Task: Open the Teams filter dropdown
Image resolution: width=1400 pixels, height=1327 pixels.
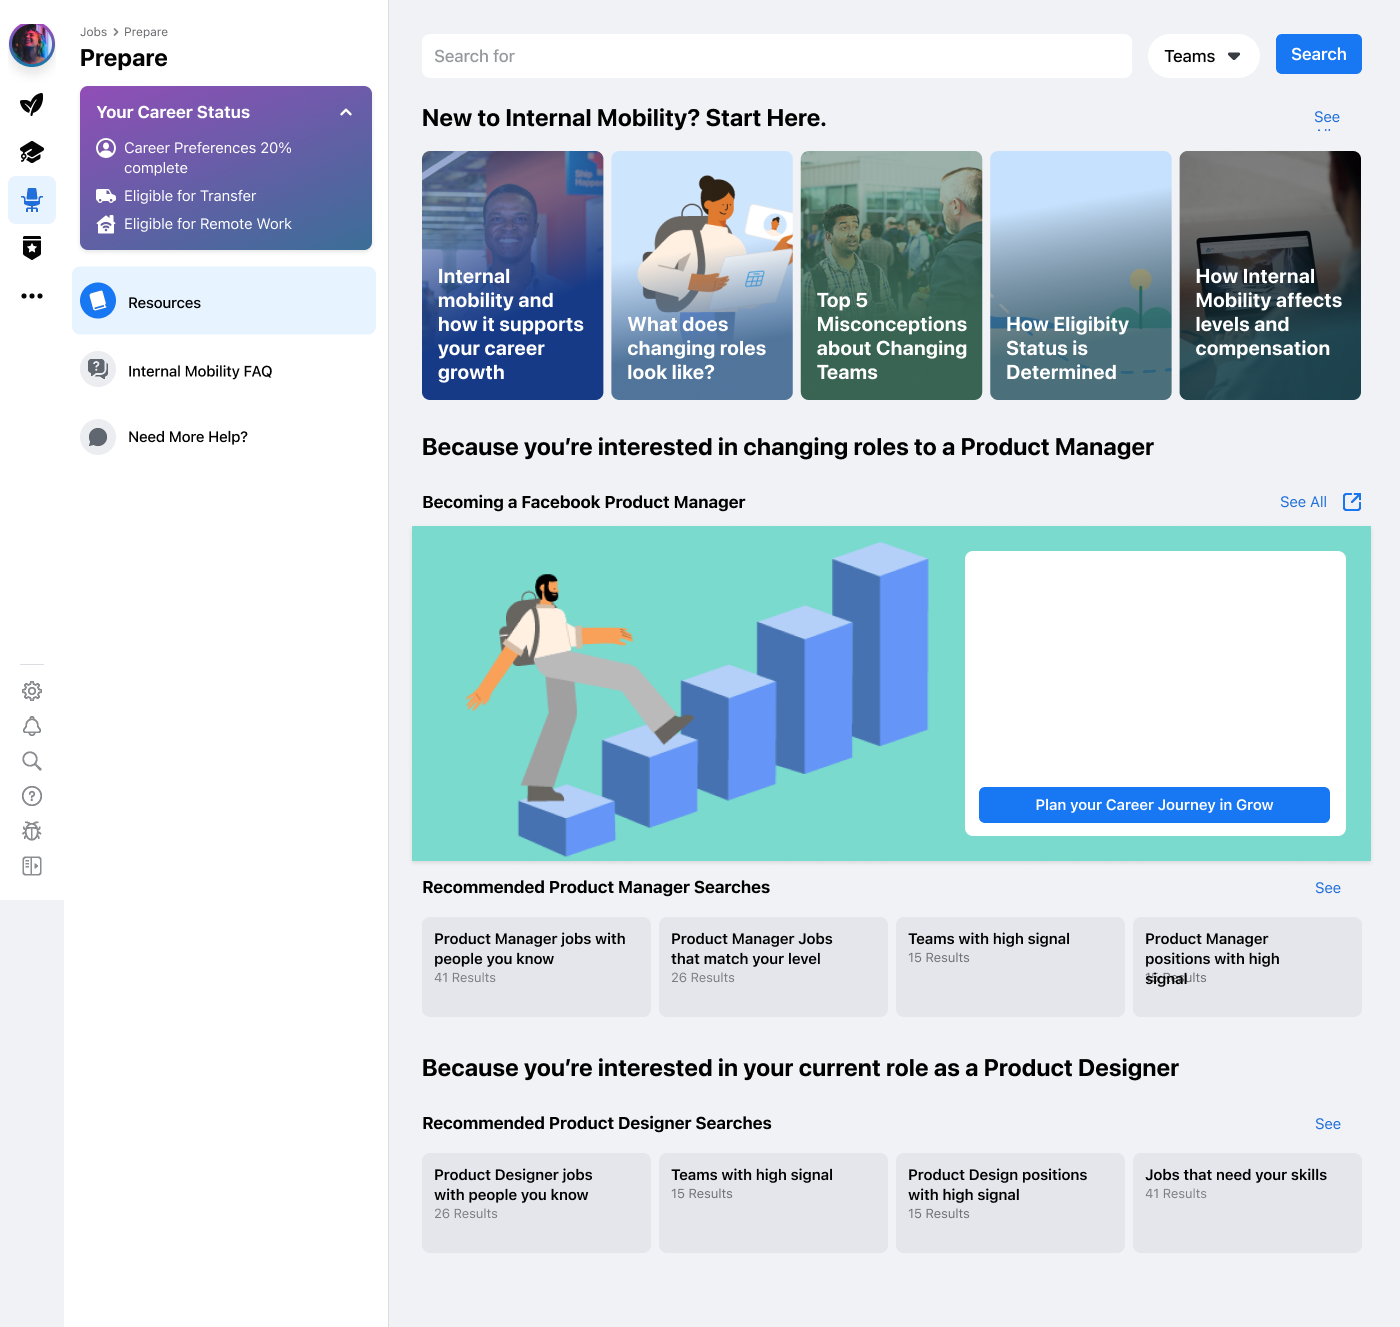Action: click(x=1203, y=56)
